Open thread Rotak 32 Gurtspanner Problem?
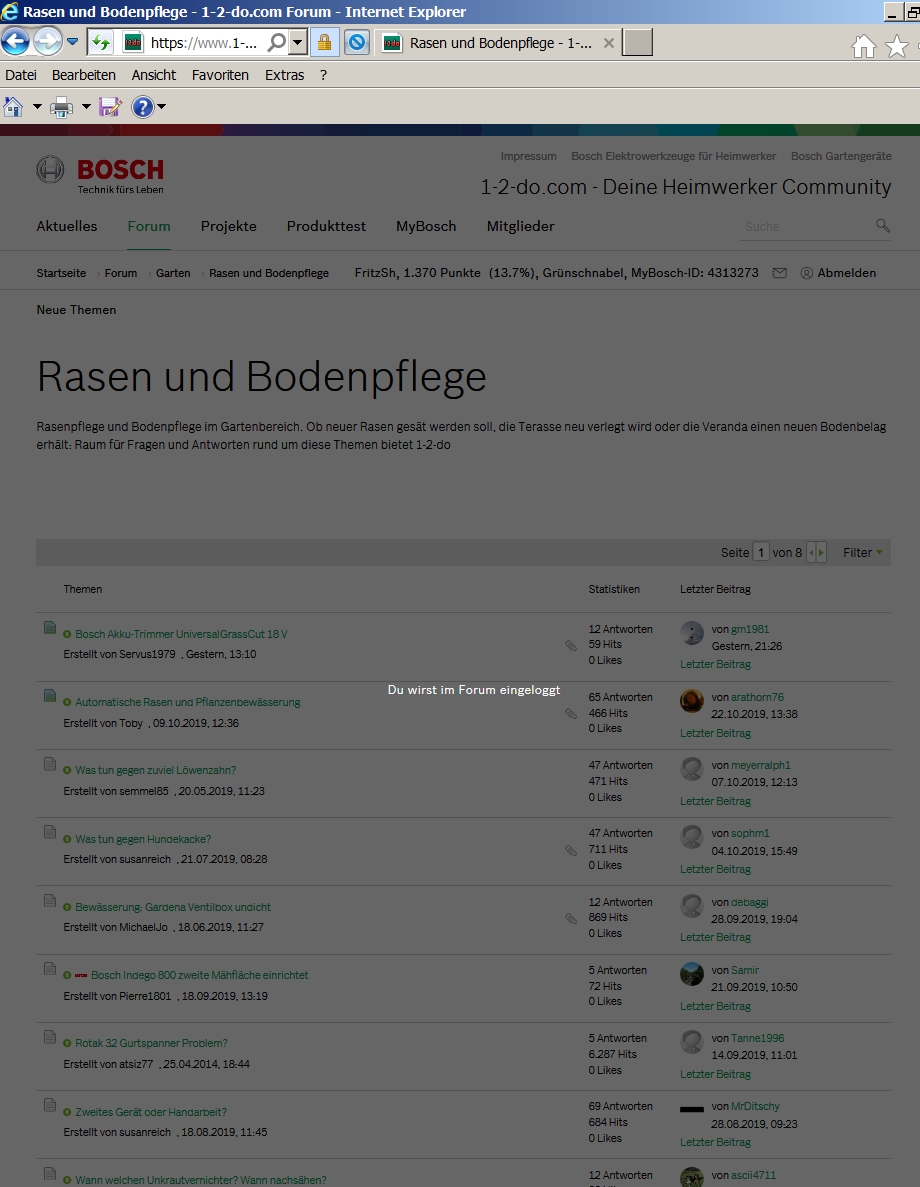 pos(151,1043)
